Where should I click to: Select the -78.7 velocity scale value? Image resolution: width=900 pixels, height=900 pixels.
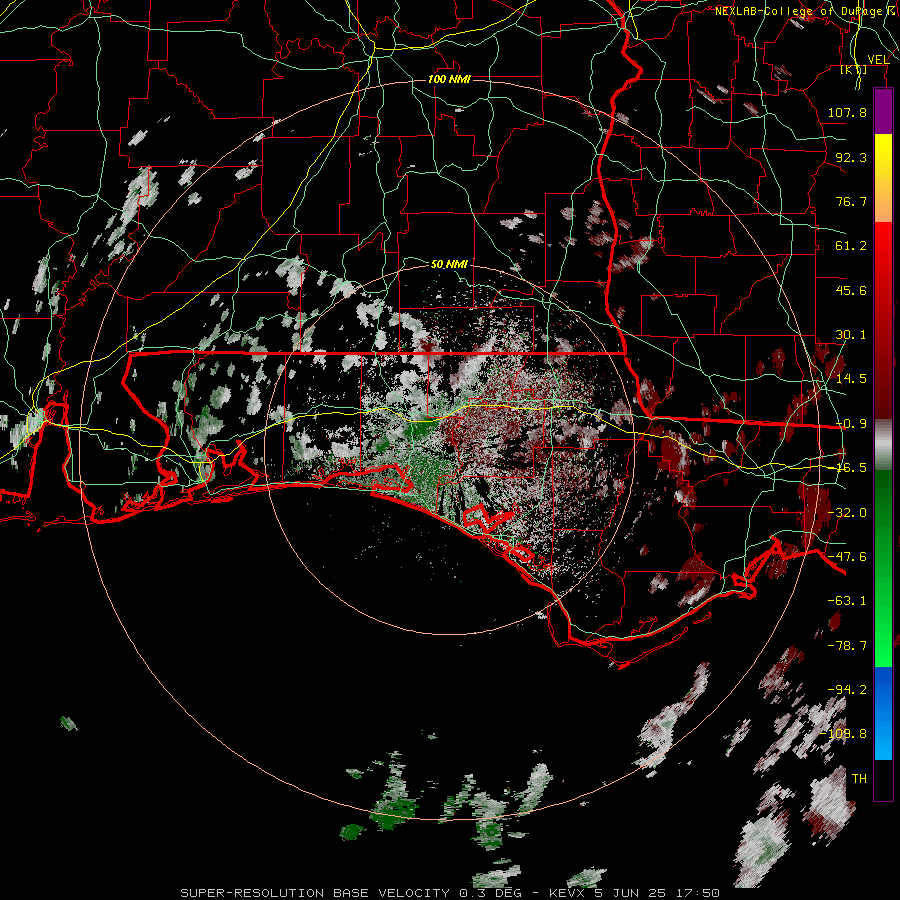click(847, 646)
